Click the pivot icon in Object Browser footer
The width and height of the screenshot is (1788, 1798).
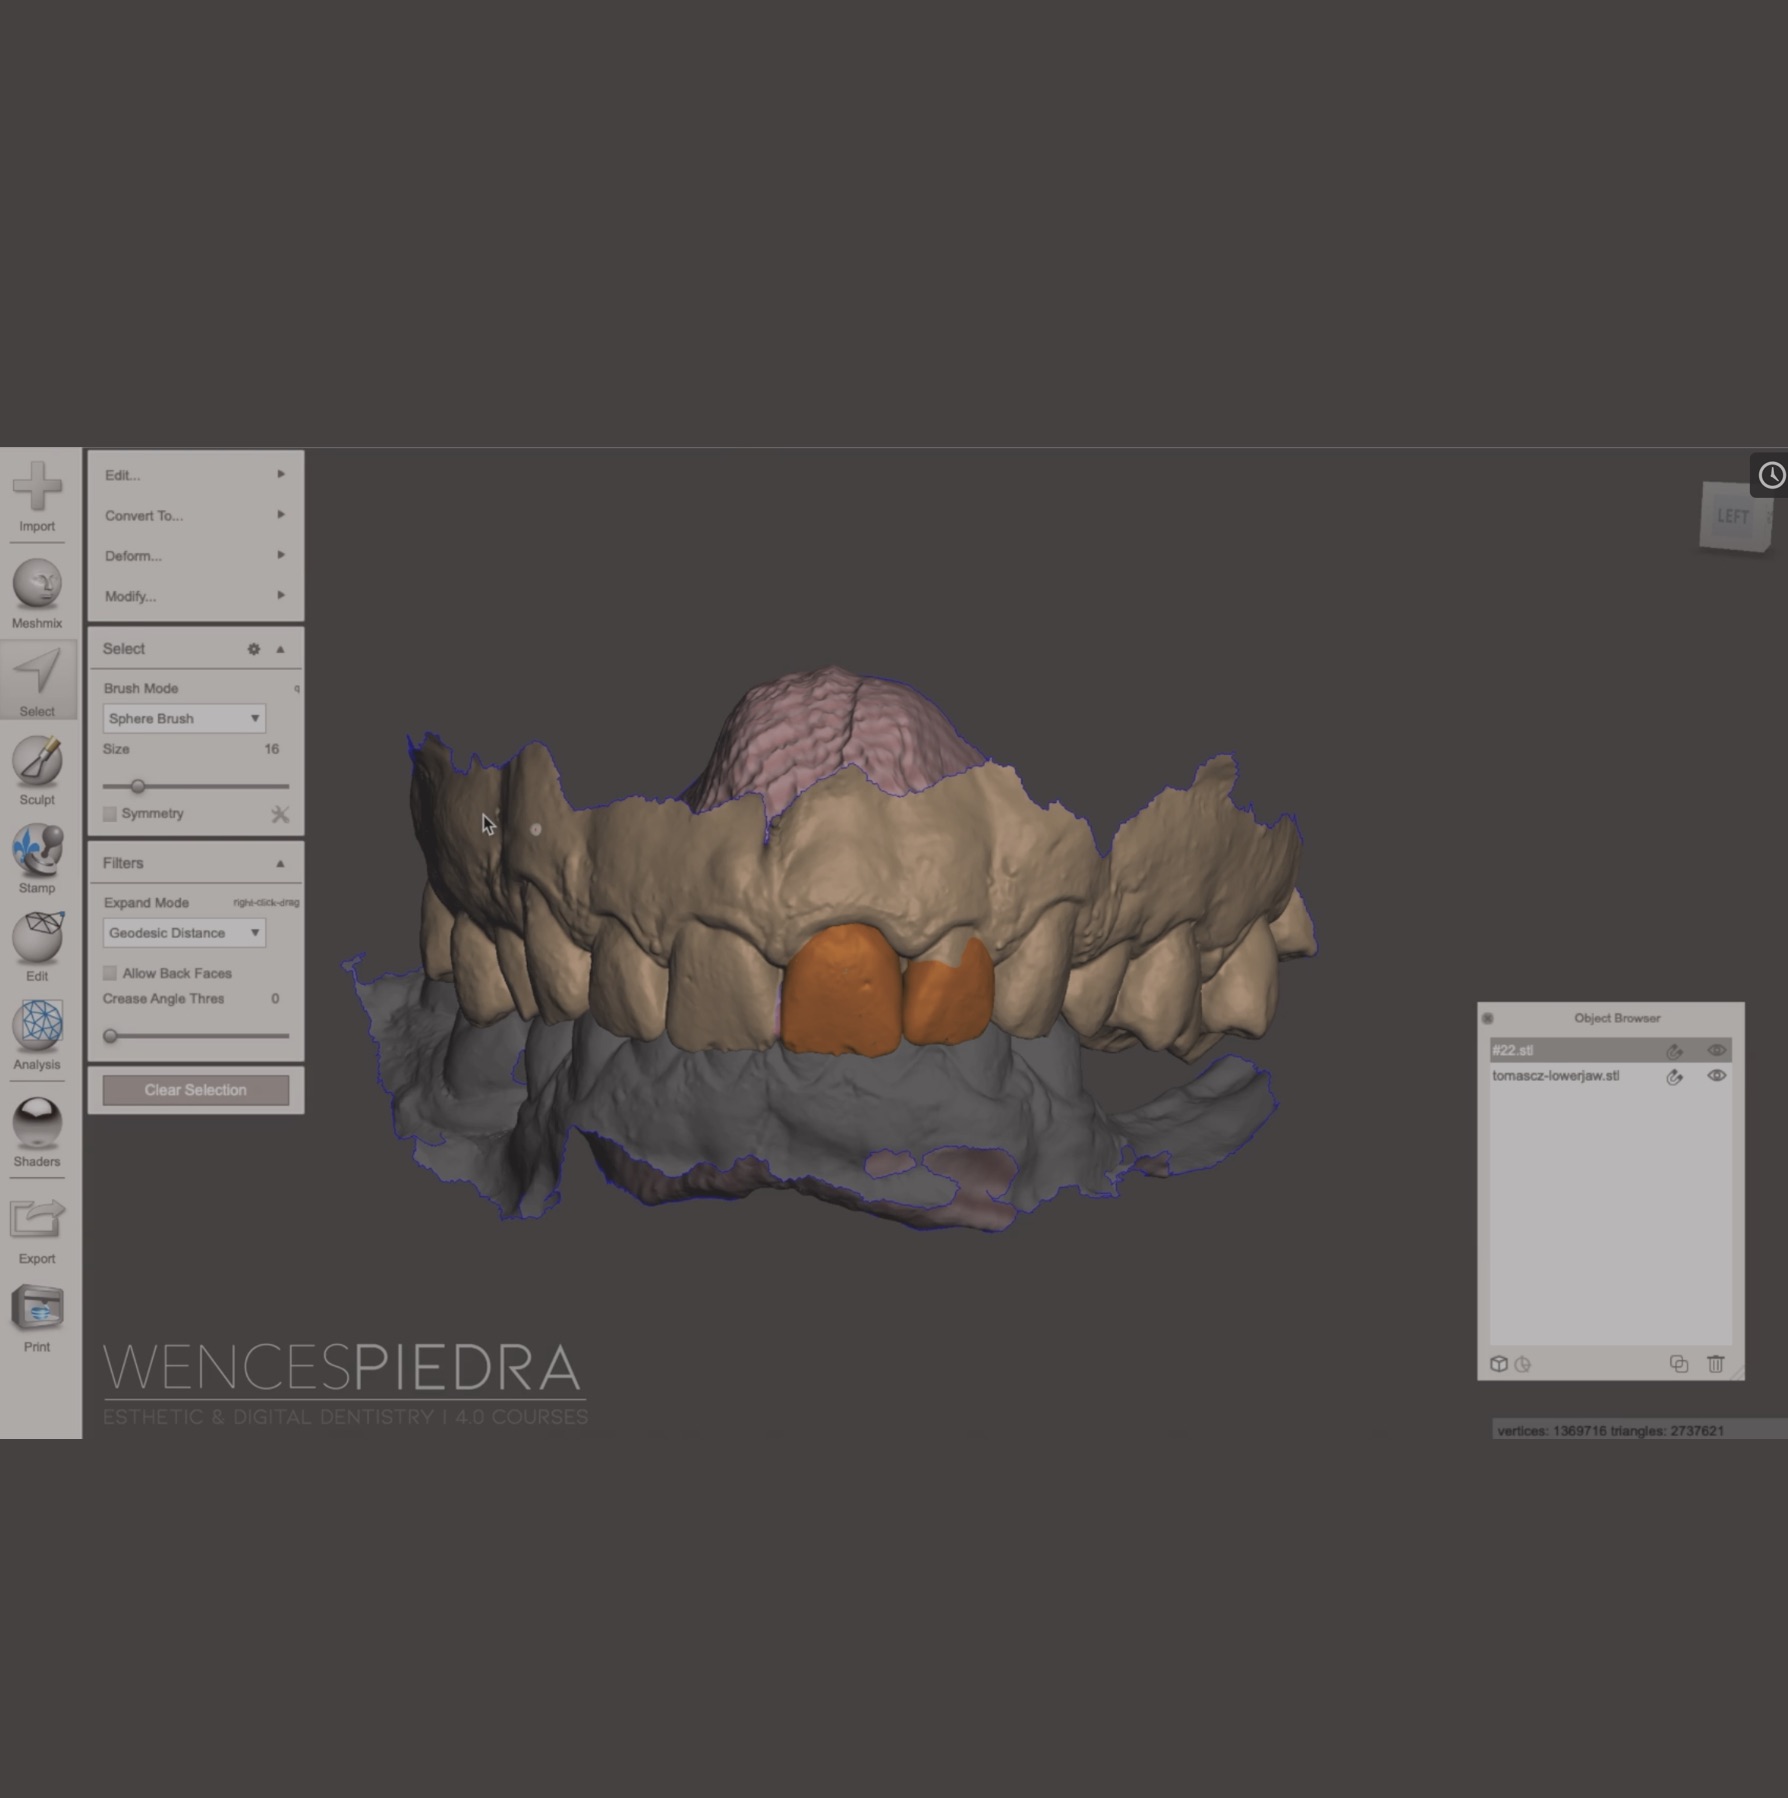pos(1523,1364)
